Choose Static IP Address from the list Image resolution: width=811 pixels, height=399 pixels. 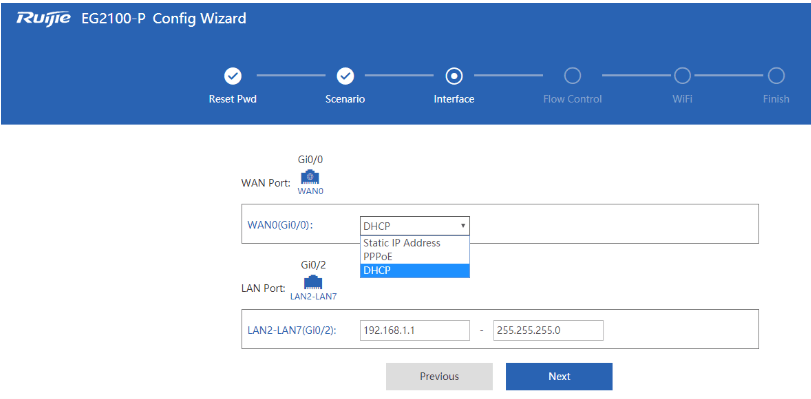coord(415,243)
